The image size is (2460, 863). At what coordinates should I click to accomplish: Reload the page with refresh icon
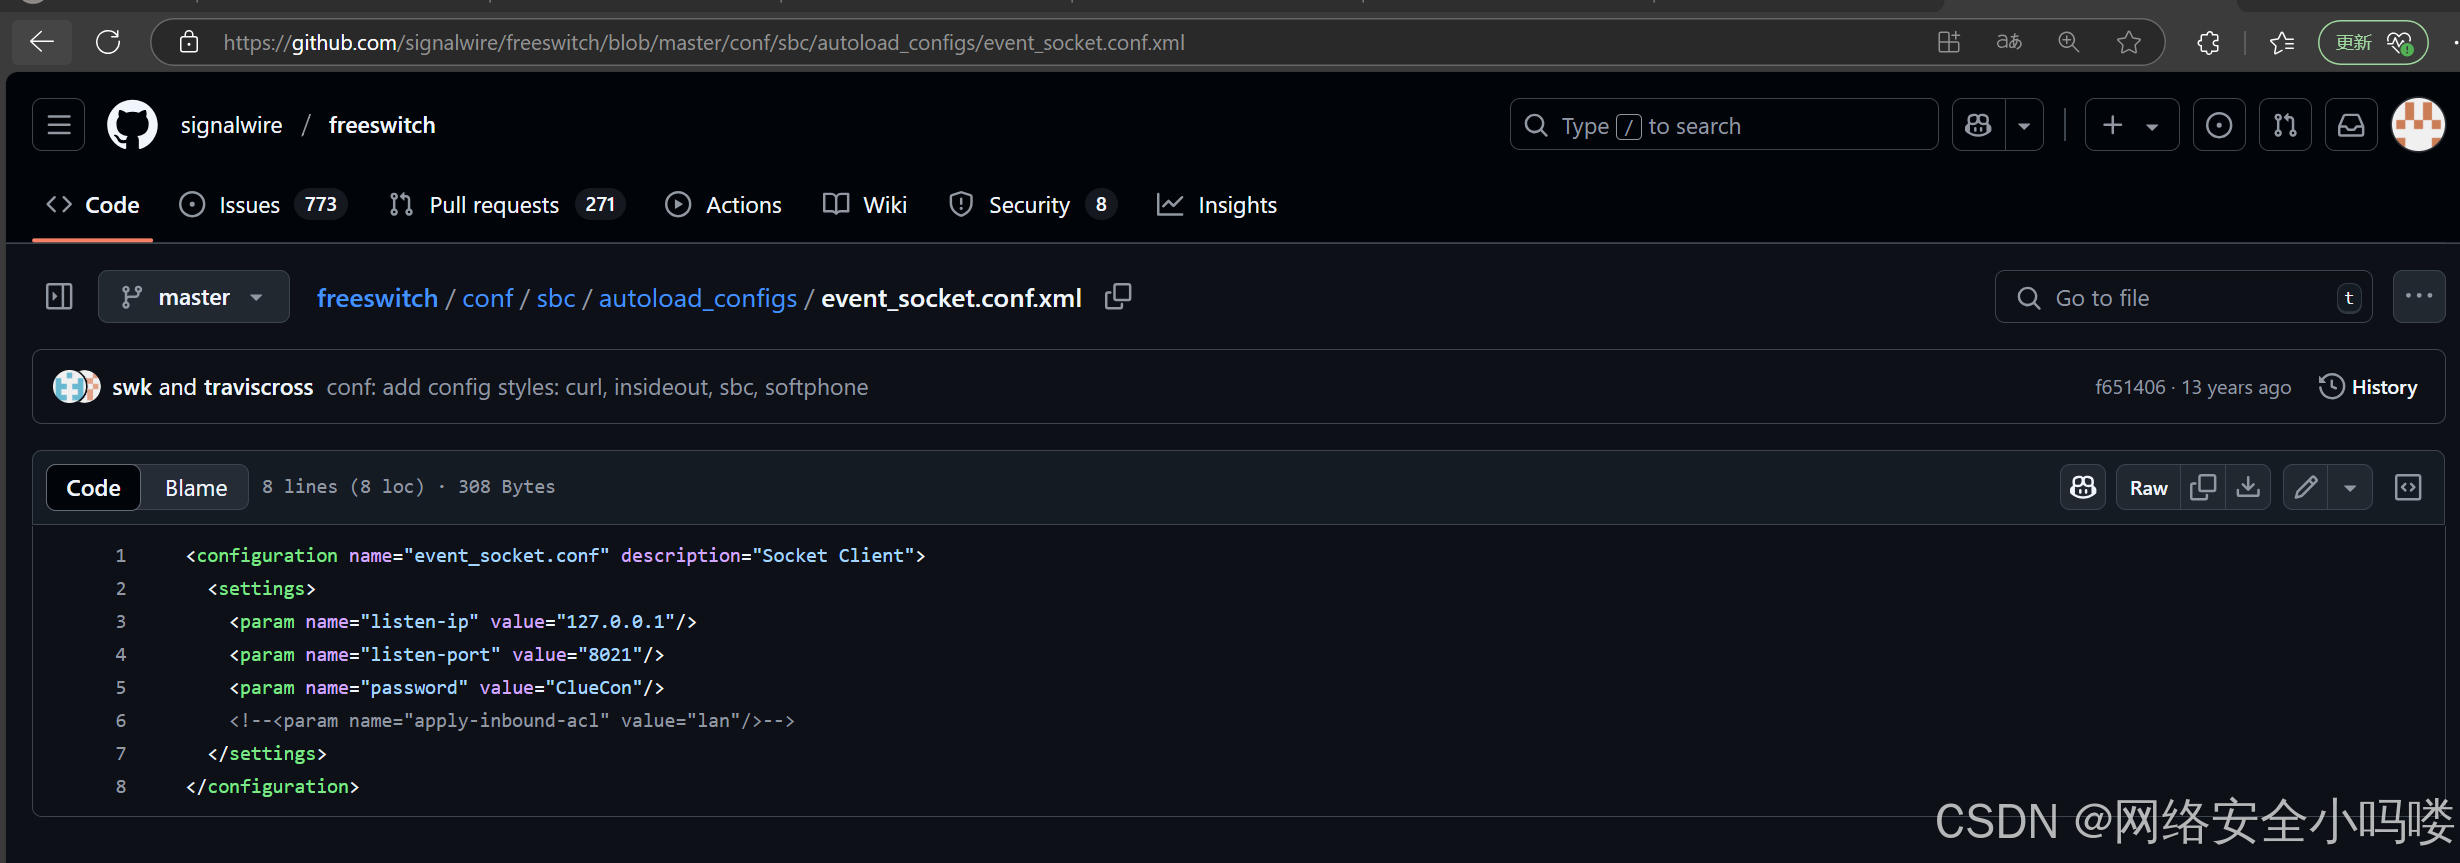(x=108, y=42)
